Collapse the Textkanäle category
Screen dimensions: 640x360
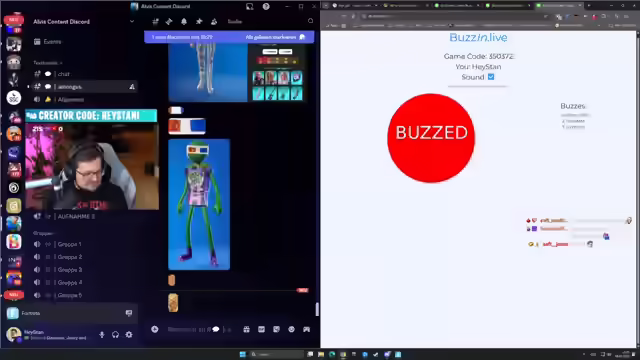(48, 63)
